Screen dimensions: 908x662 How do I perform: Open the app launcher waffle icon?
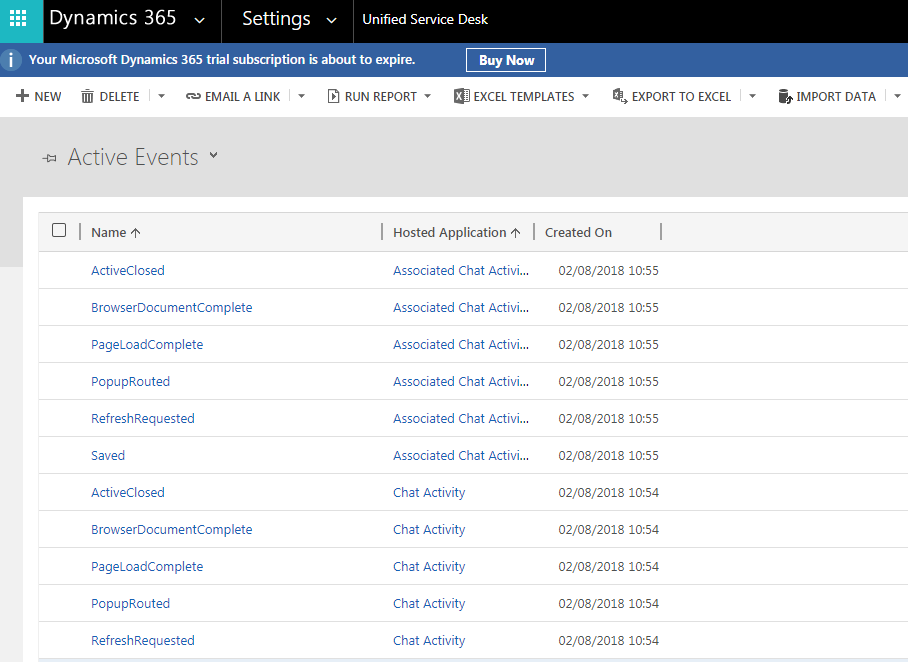tap(18, 19)
